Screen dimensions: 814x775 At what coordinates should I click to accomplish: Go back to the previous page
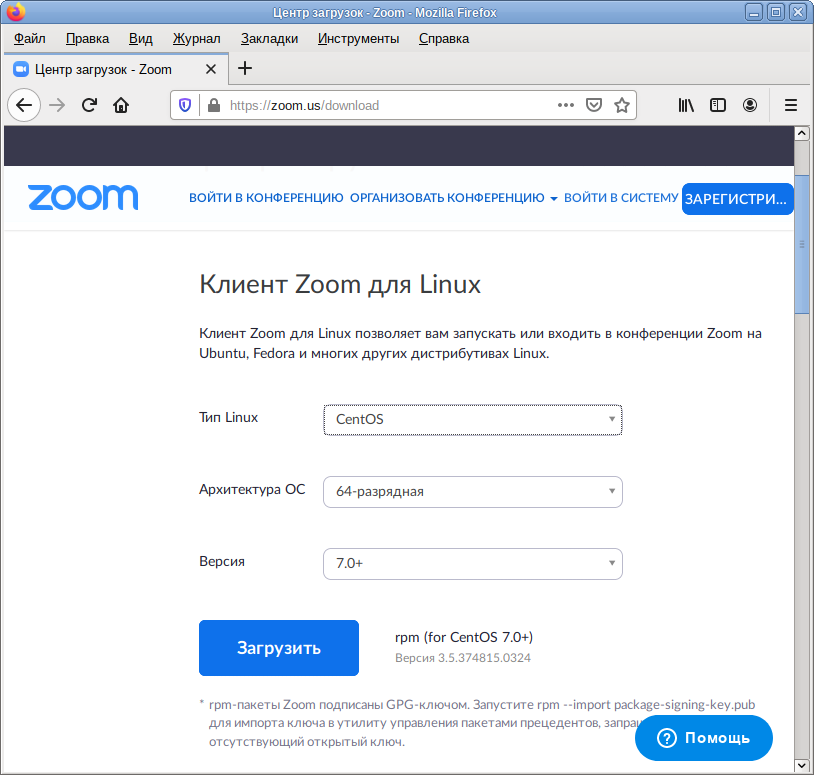coord(24,105)
